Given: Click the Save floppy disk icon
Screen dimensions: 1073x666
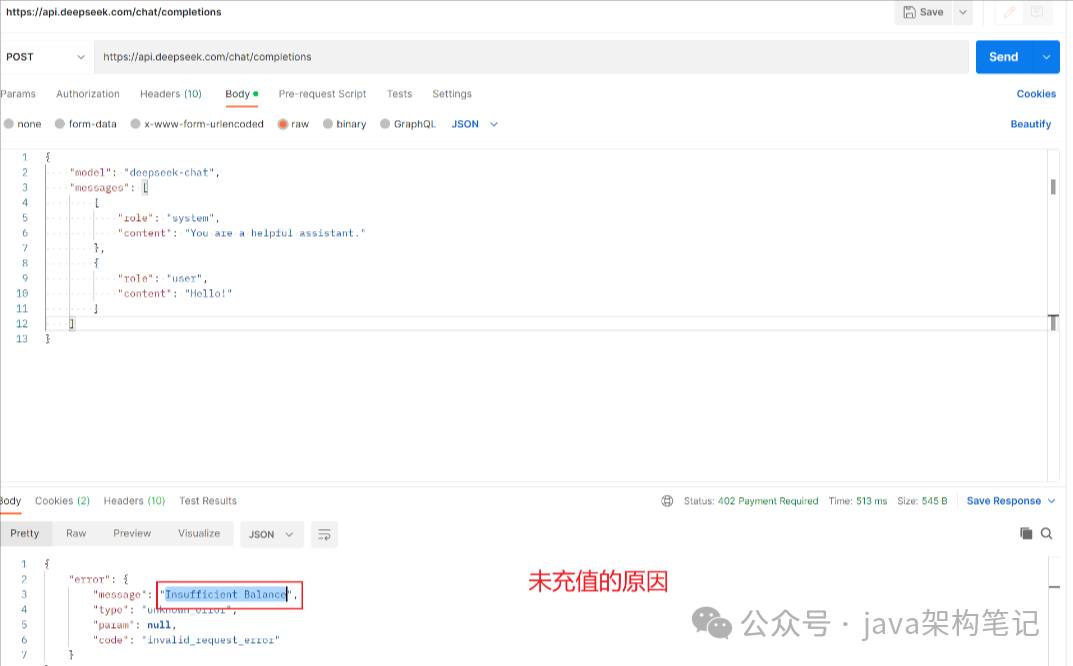Looking at the screenshot, I should pyautogui.click(x=909, y=12).
